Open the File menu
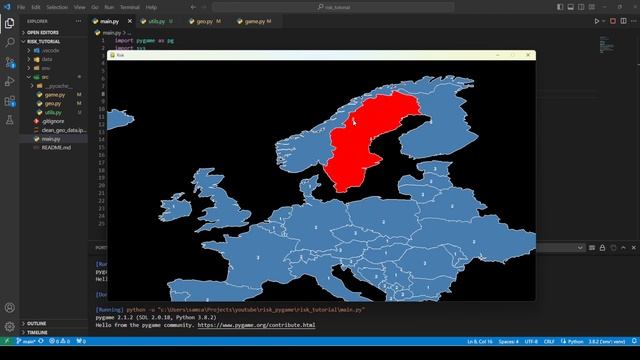640x360 pixels. [21, 7]
